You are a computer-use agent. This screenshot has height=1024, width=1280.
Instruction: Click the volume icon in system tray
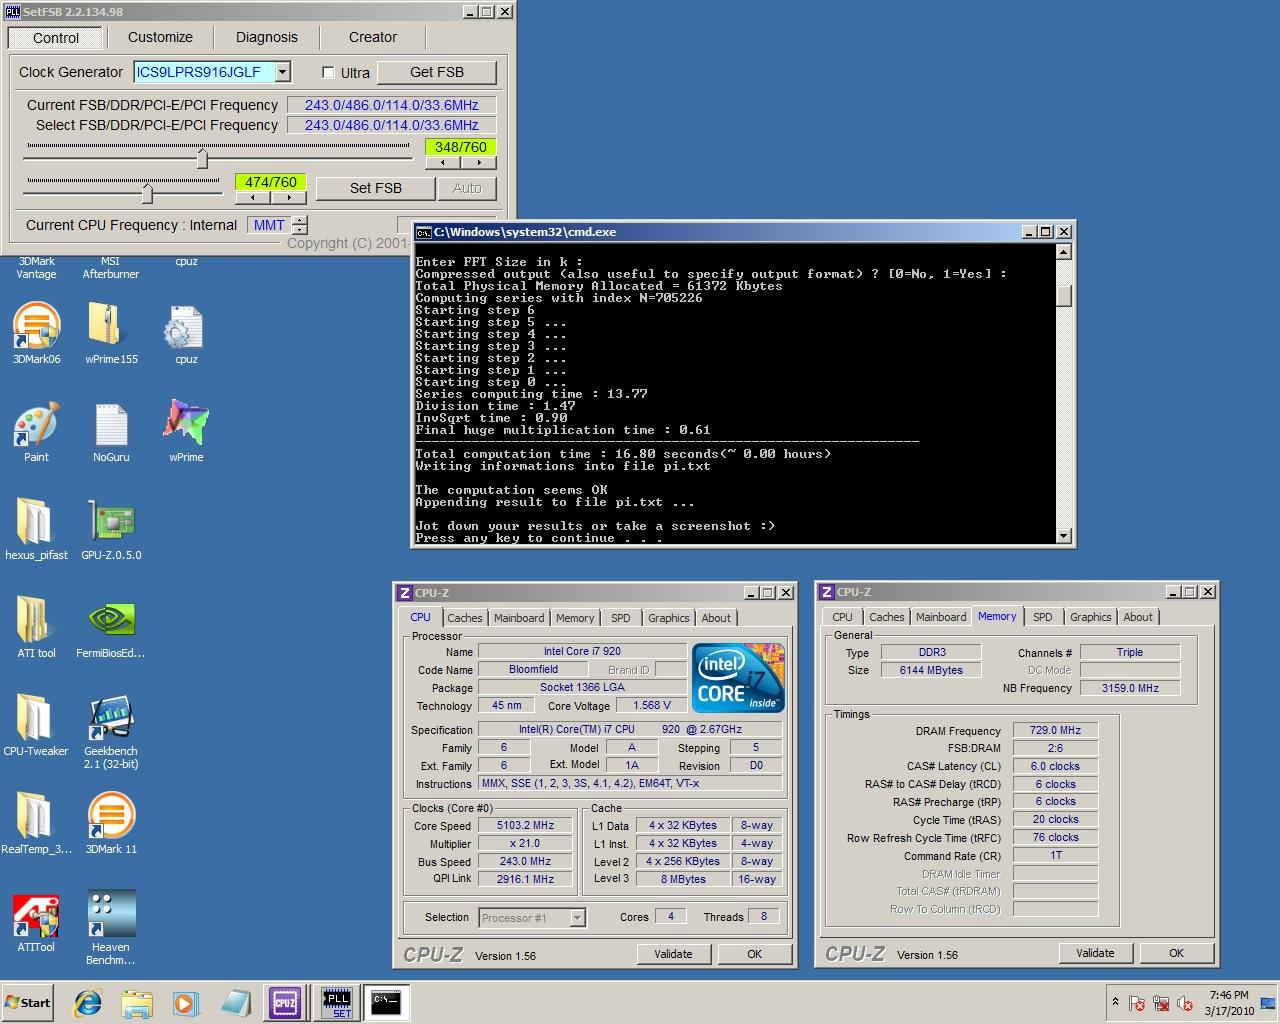pyautogui.click(x=1185, y=1003)
